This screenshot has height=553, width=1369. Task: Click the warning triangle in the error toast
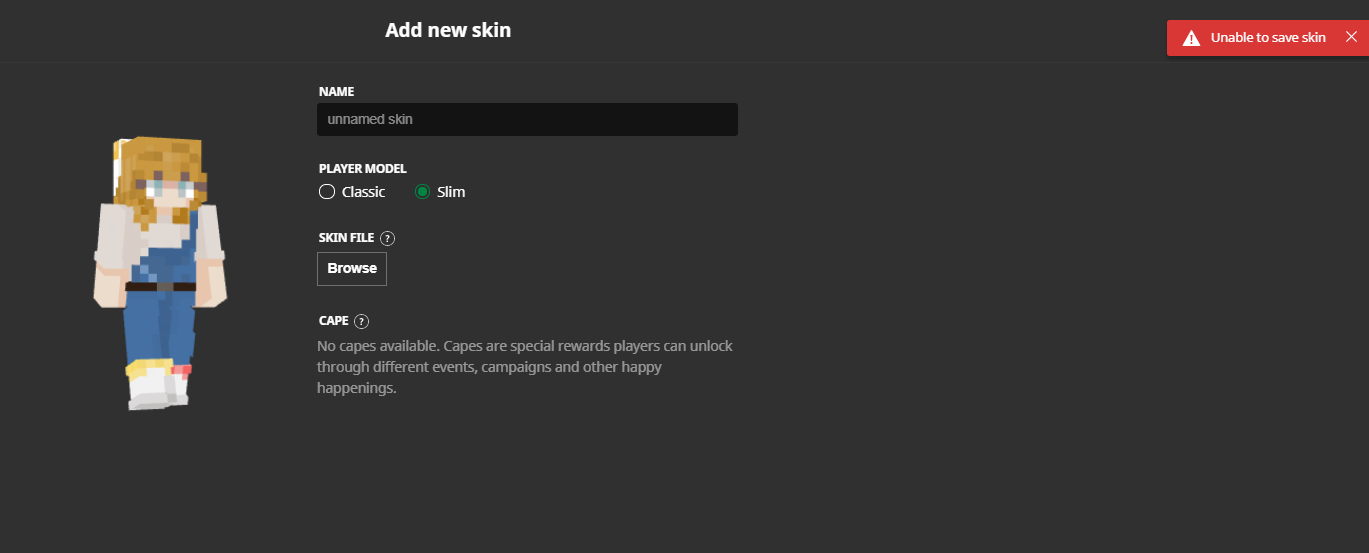[1191, 38]
